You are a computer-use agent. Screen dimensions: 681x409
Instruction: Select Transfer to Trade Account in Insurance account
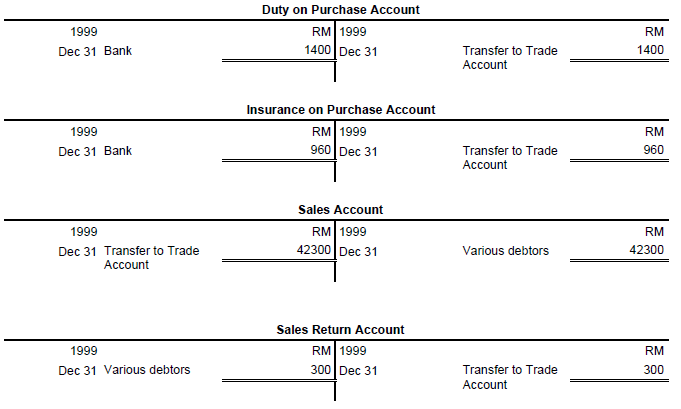pos(510,158)
